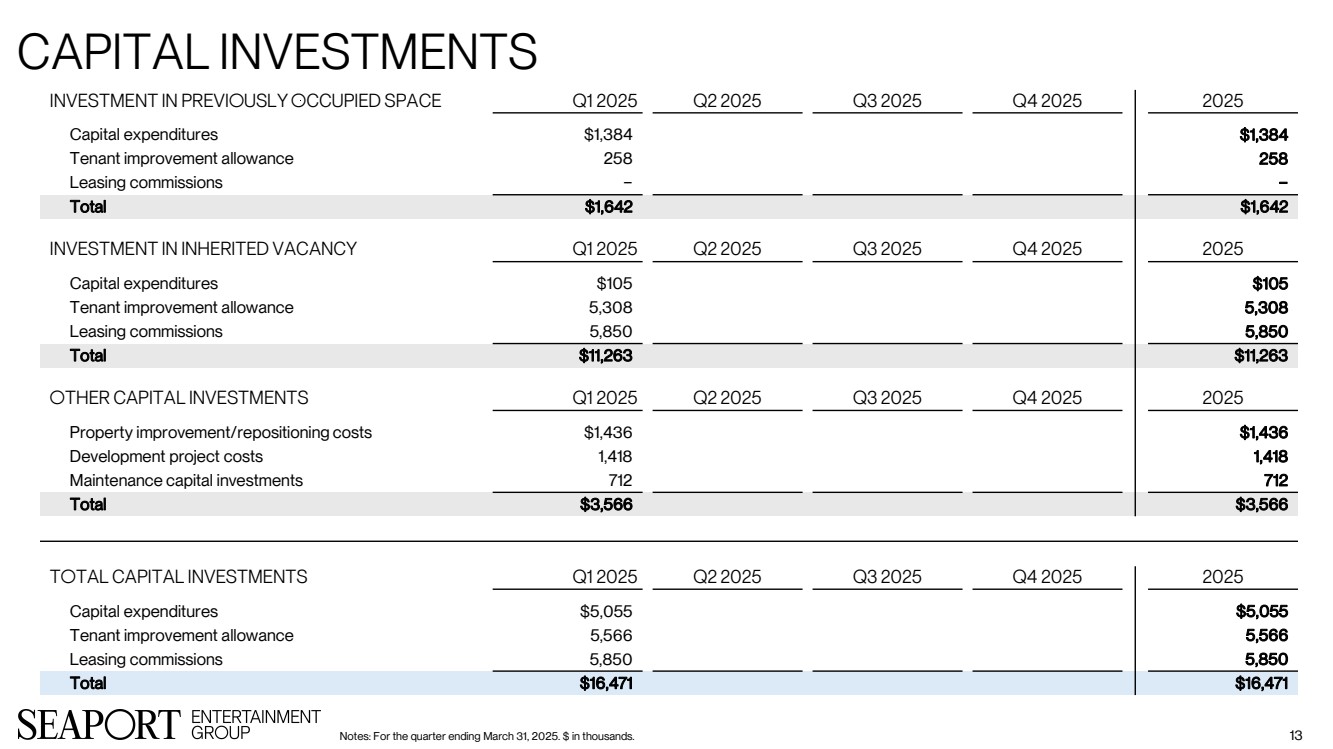The width and height of the screenshot is (1333, 749).
Task: Click the Investment in Inherited Vacancy heading
Action: point(203,249)
